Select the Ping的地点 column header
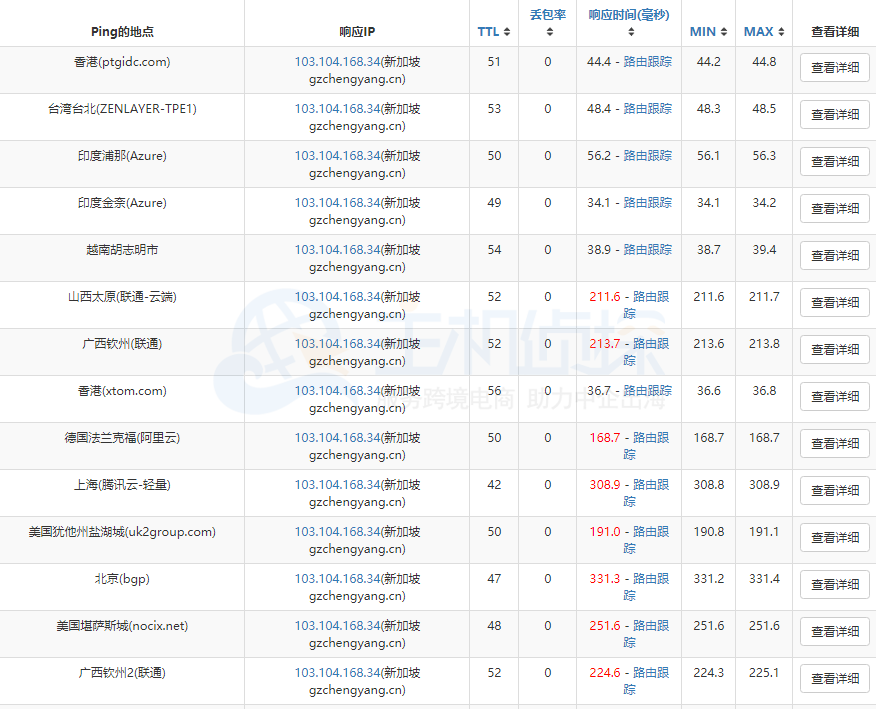Viewport: 876px width, 709px height. [122, 32]
